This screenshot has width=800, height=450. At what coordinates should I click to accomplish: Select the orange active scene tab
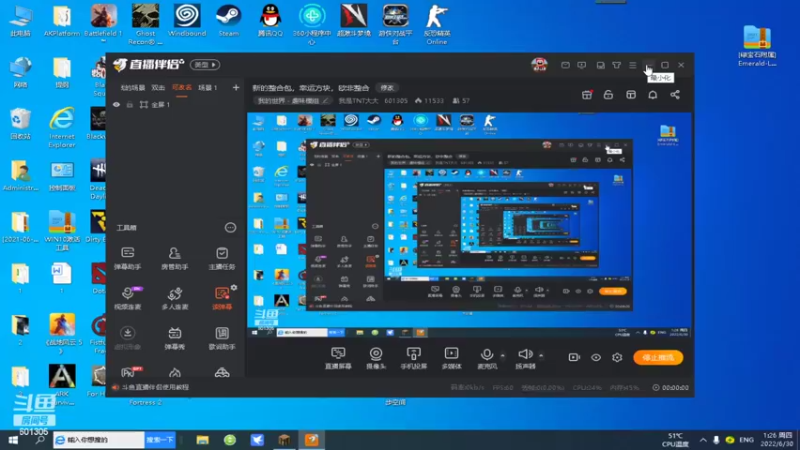(182, 88)
